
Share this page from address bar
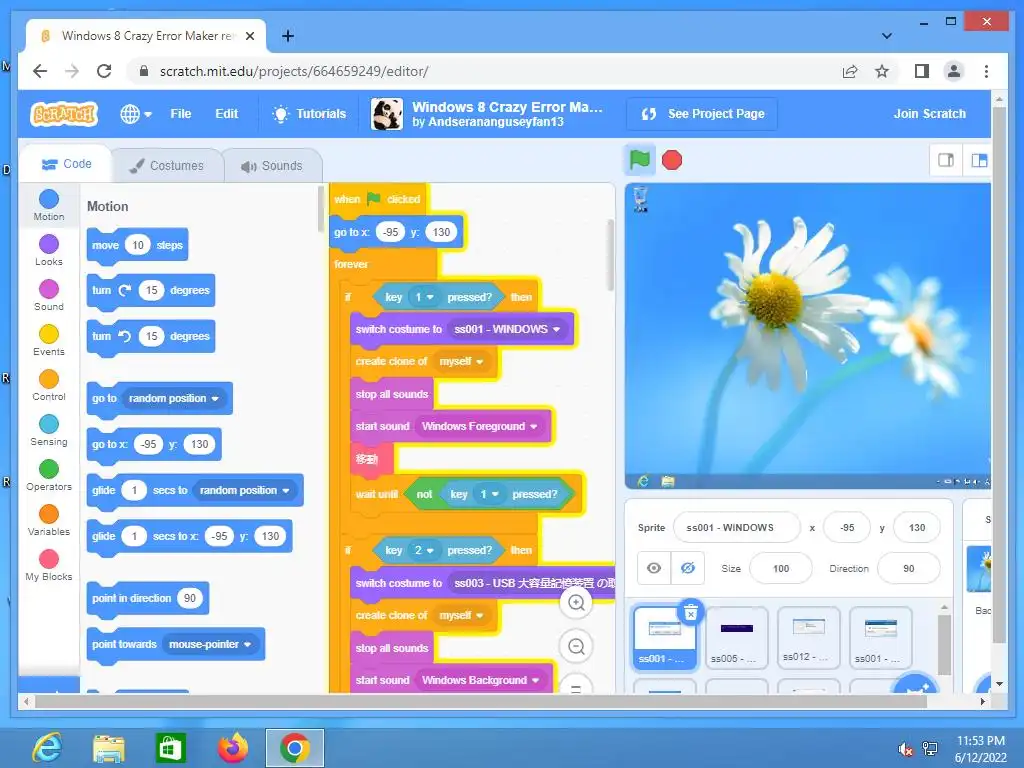[850, 71]
